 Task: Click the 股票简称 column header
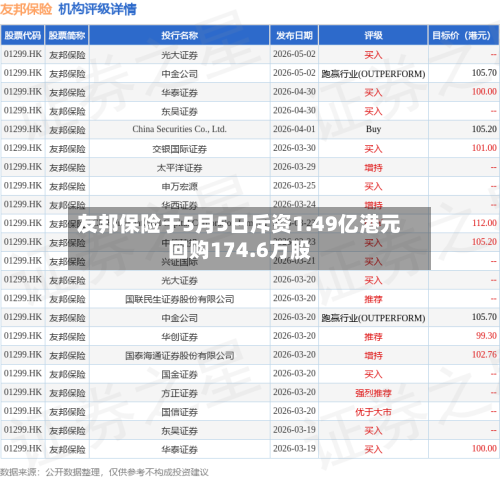(67, 35)
